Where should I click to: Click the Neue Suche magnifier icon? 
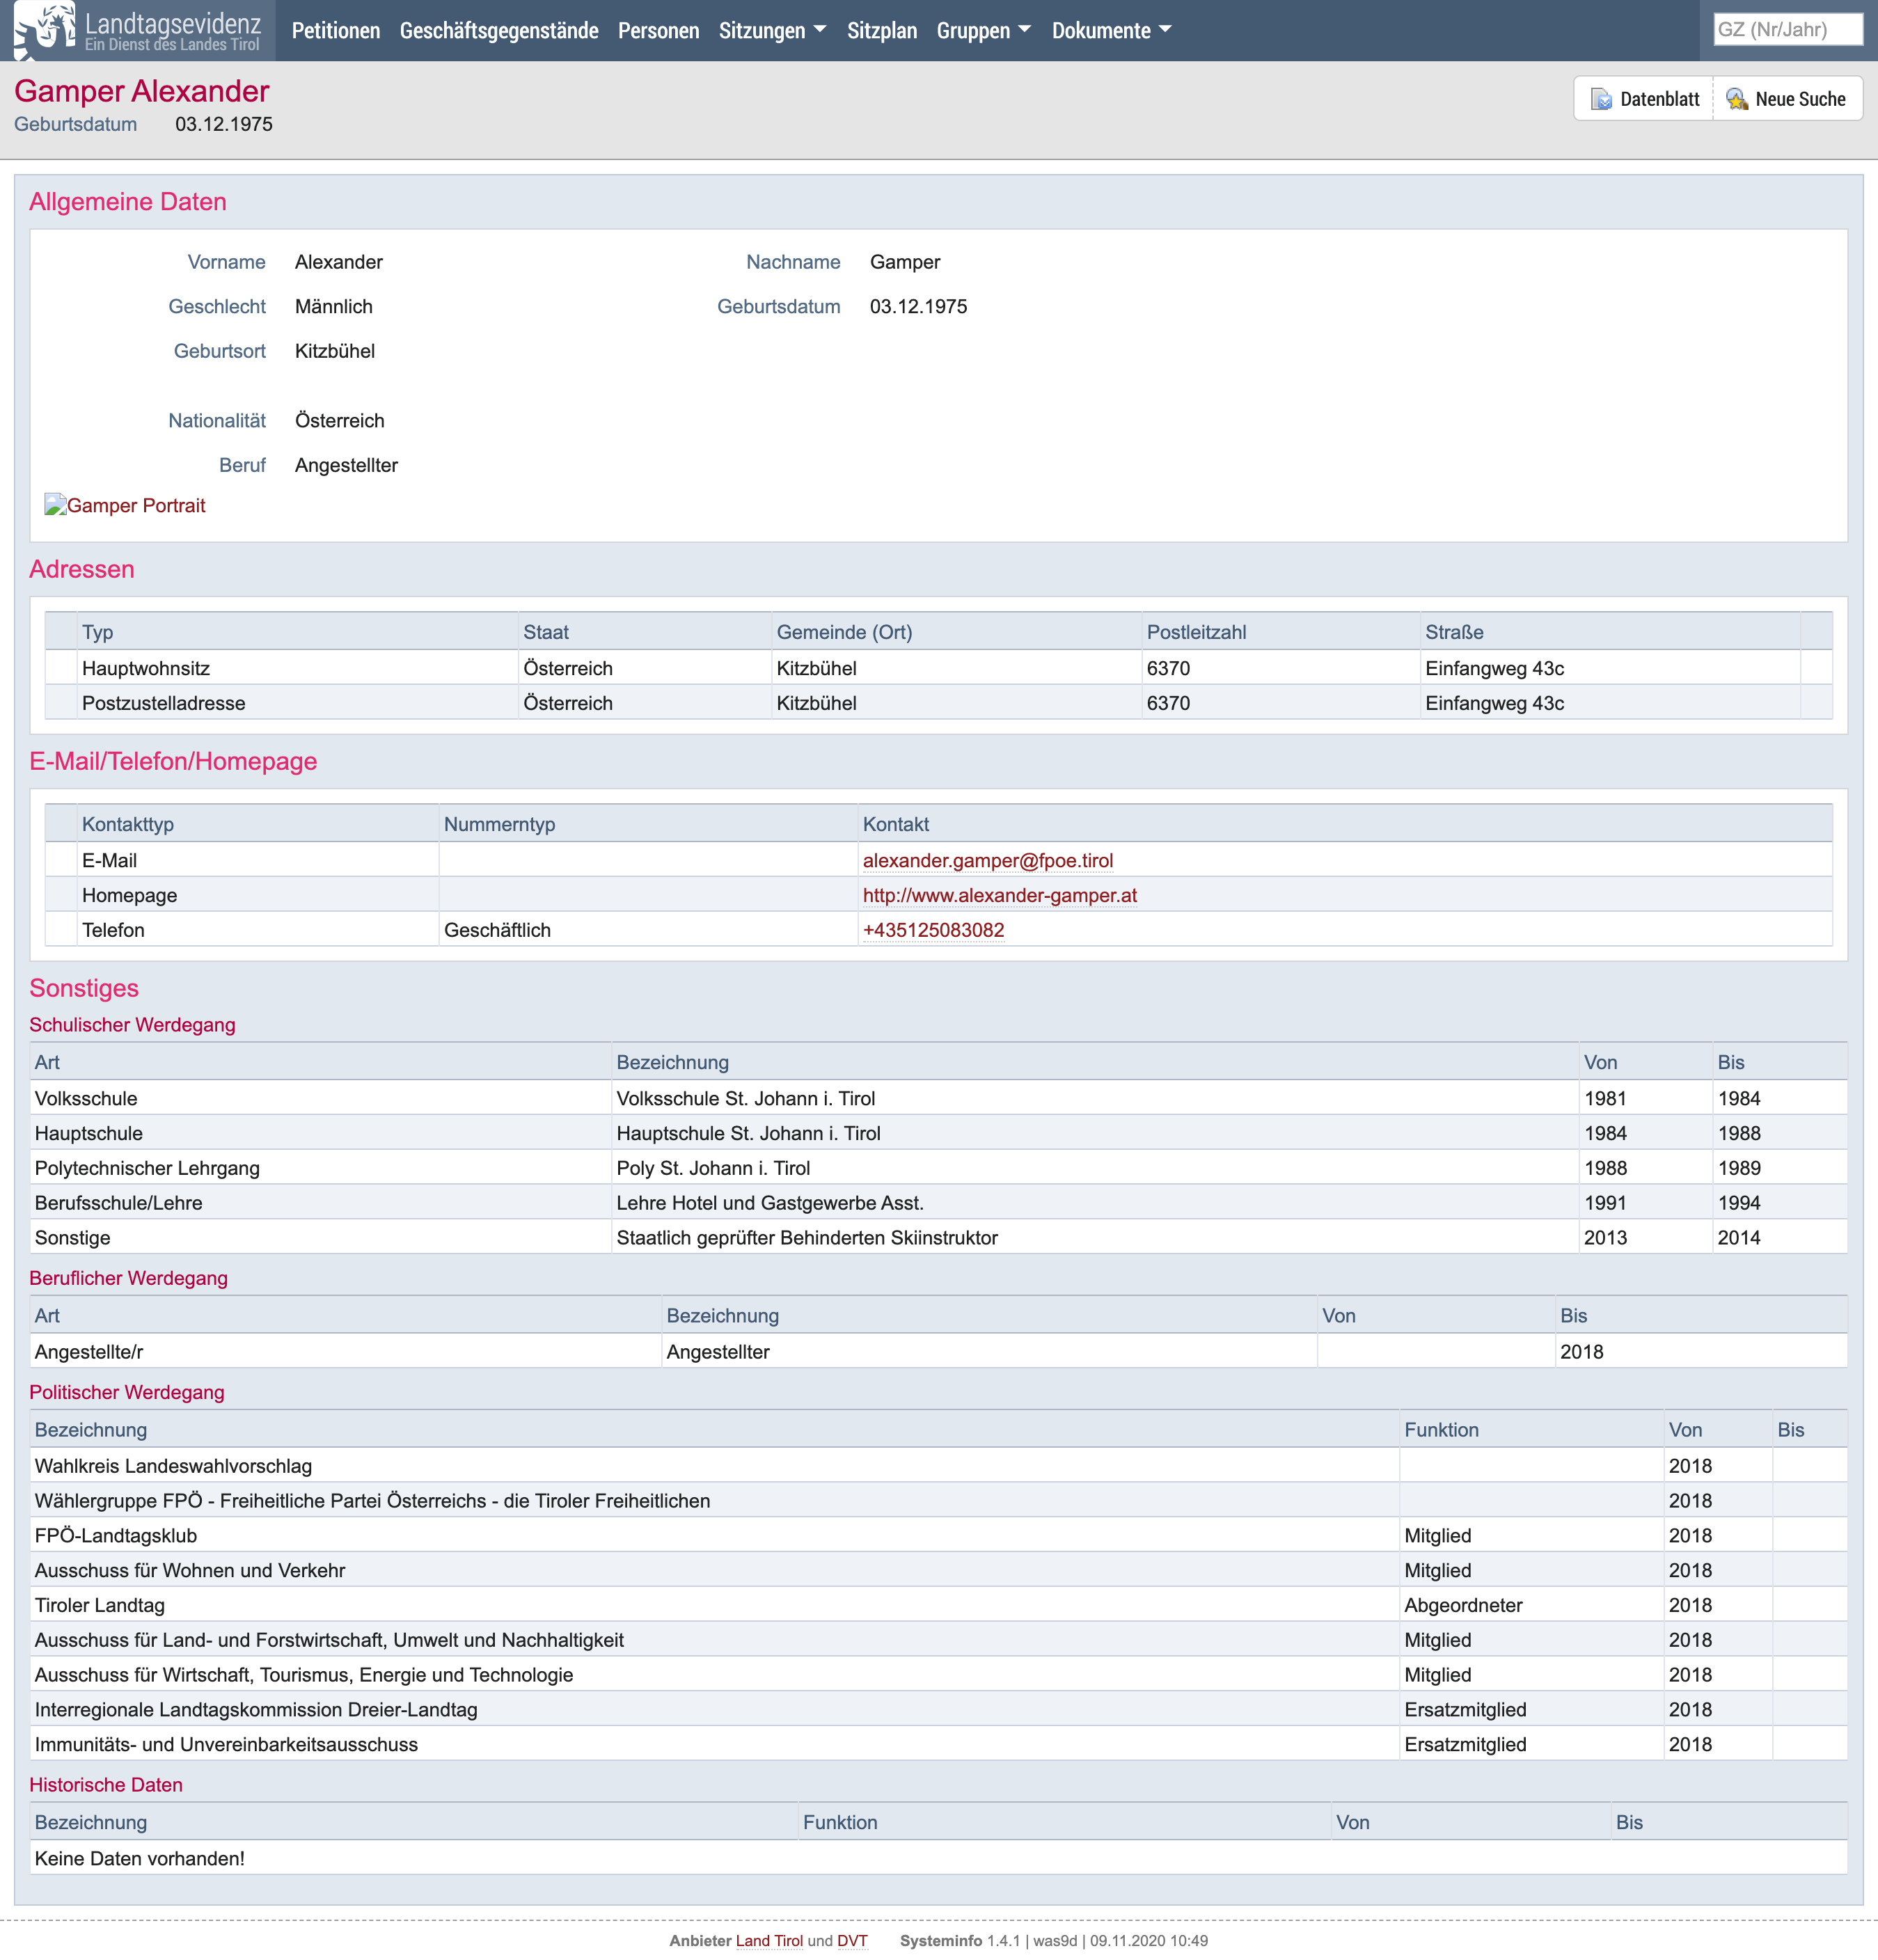point(1737,99)
